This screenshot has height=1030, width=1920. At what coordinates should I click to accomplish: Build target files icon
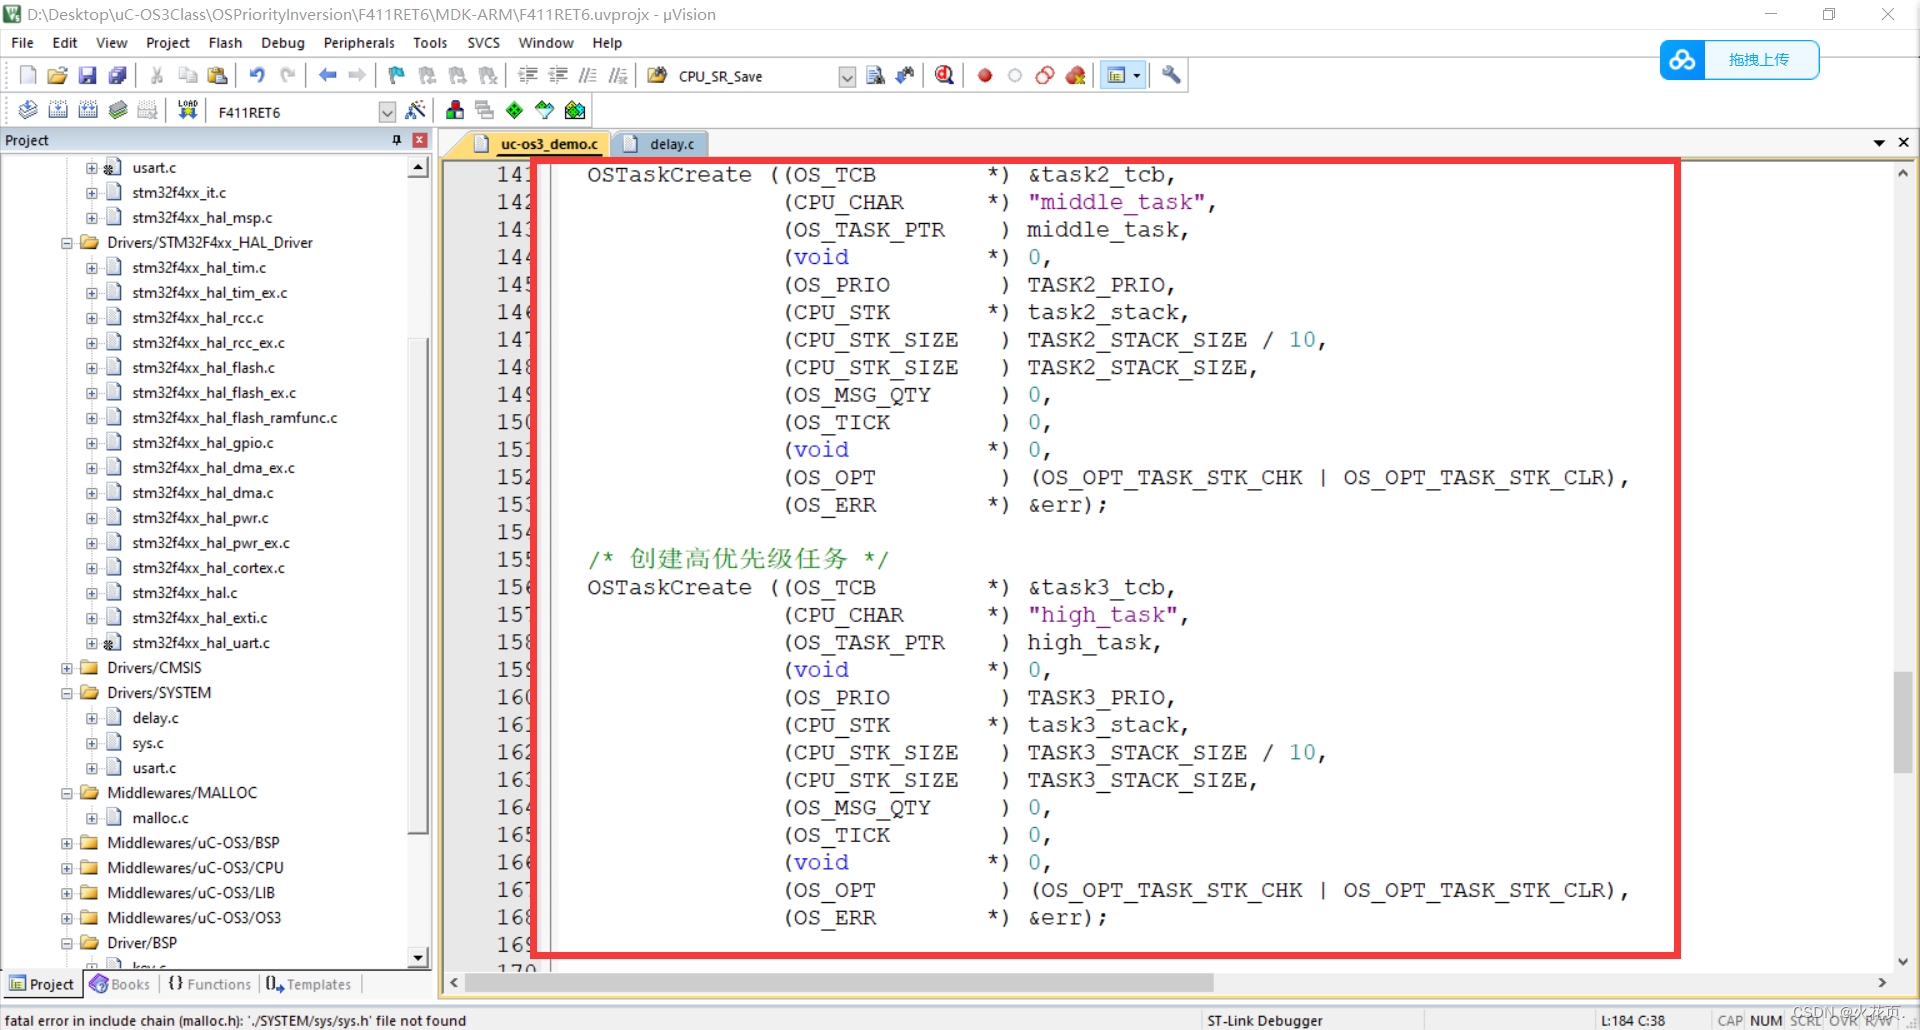click(x=58, y=110)
